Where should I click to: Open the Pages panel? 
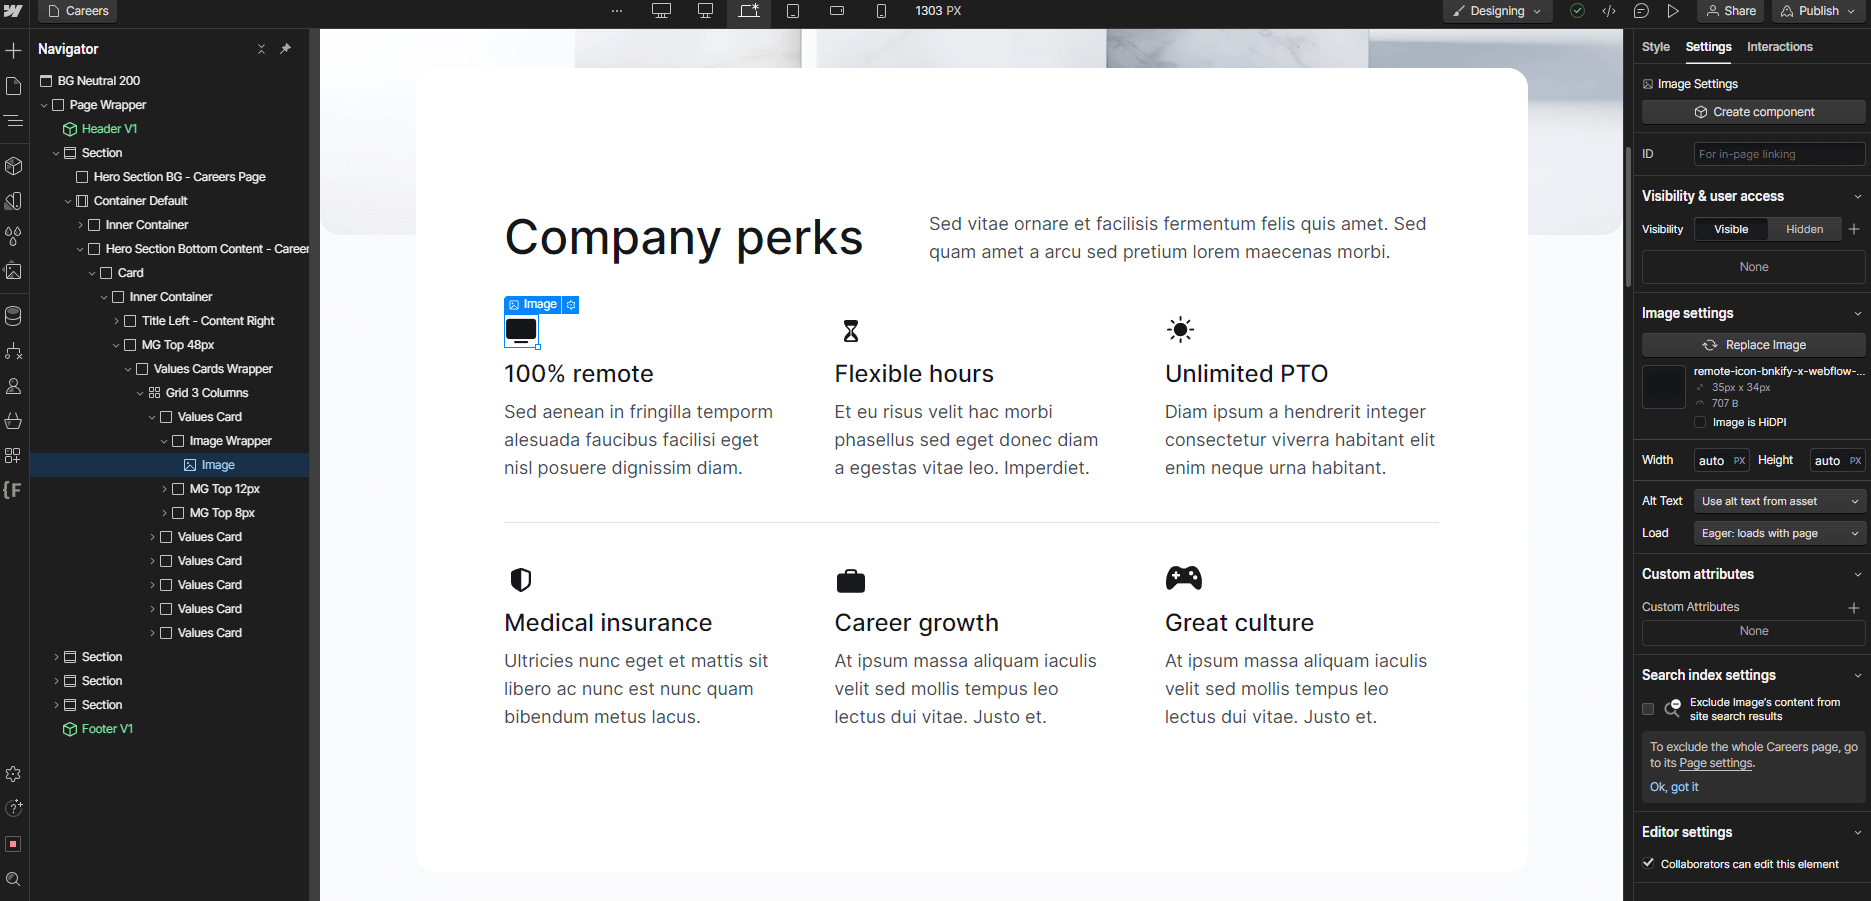[14, 86]
